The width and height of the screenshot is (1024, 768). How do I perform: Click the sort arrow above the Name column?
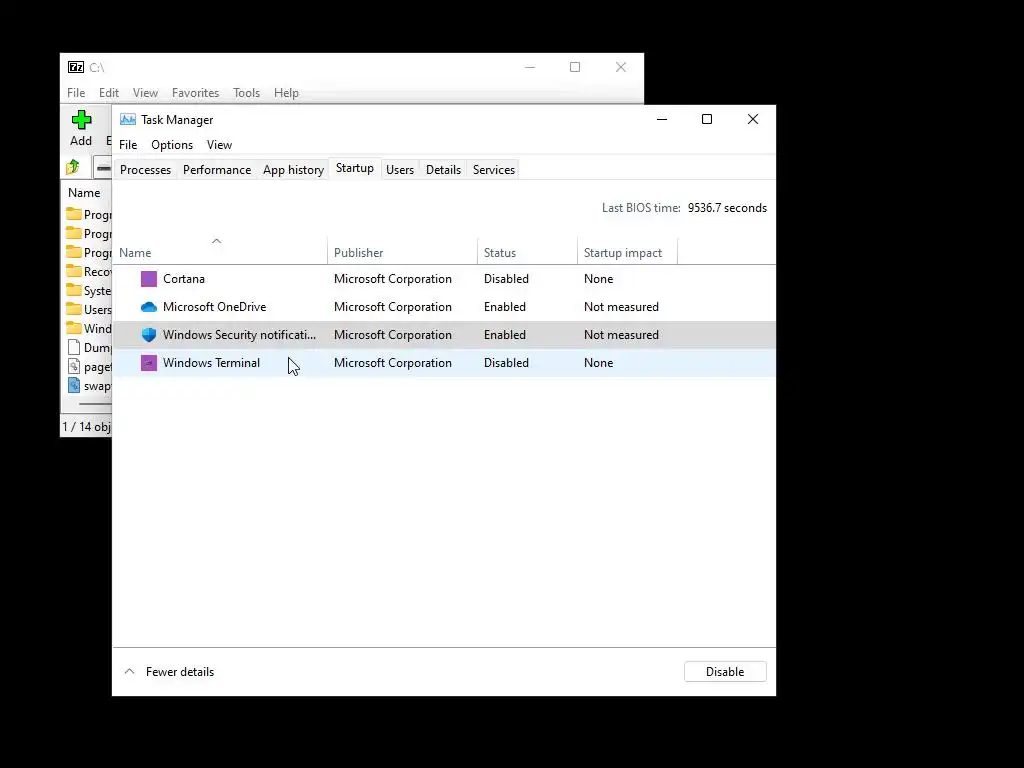click(x=216, y=241)
